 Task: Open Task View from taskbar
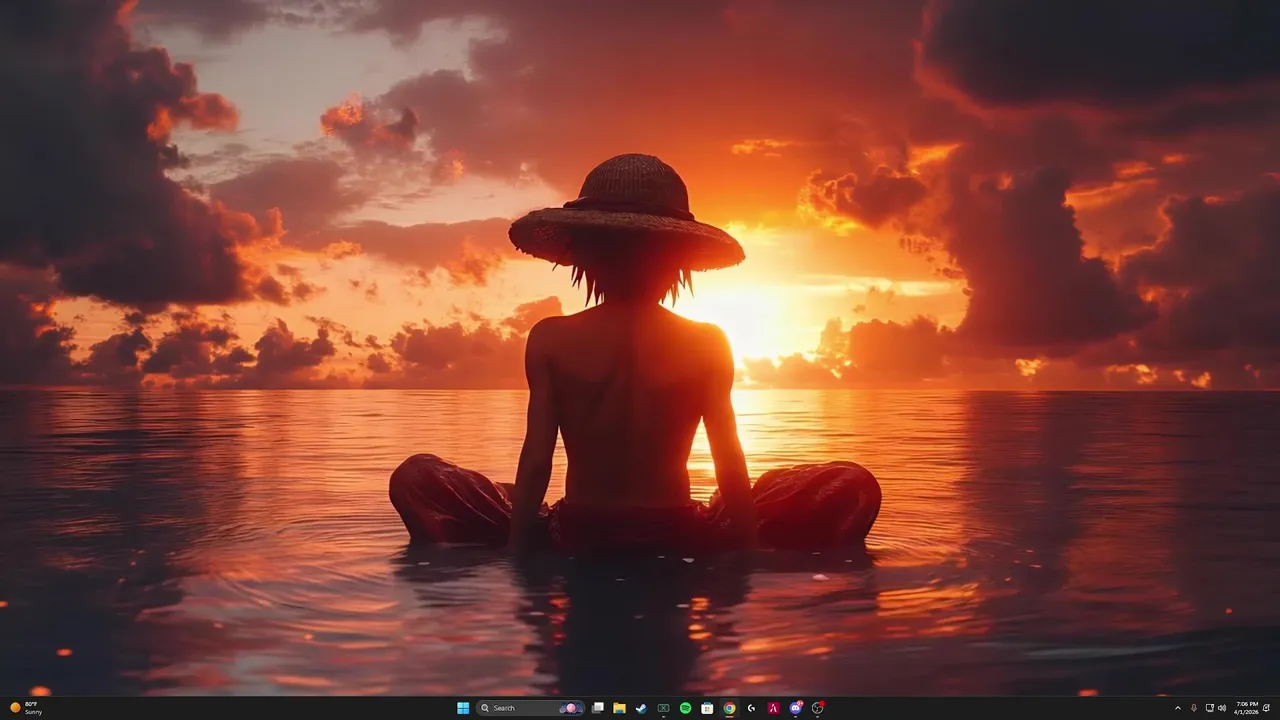tap(597, 708)
